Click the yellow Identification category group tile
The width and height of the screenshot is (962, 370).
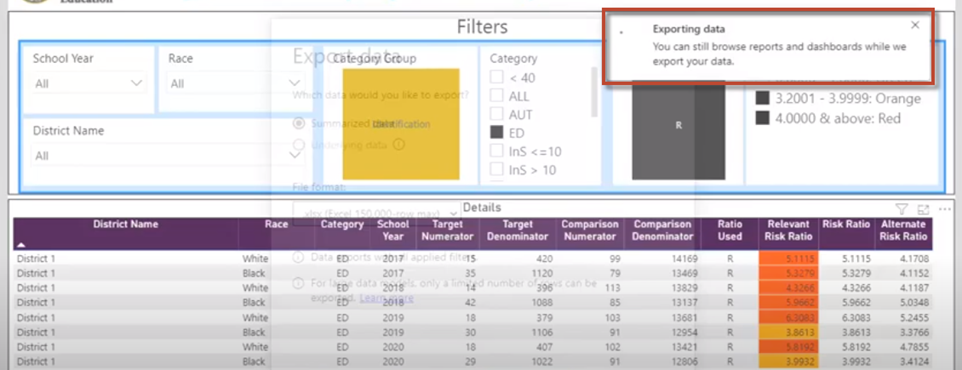point(401,124)
